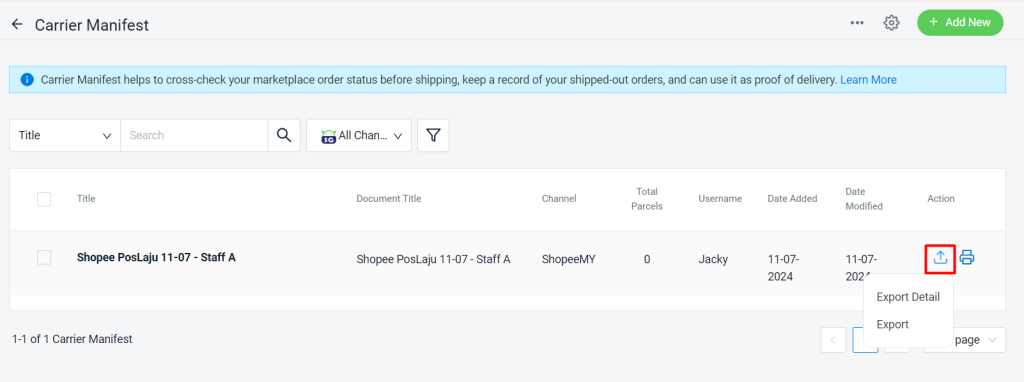Open the Learn More link

[x=868, y=80]
